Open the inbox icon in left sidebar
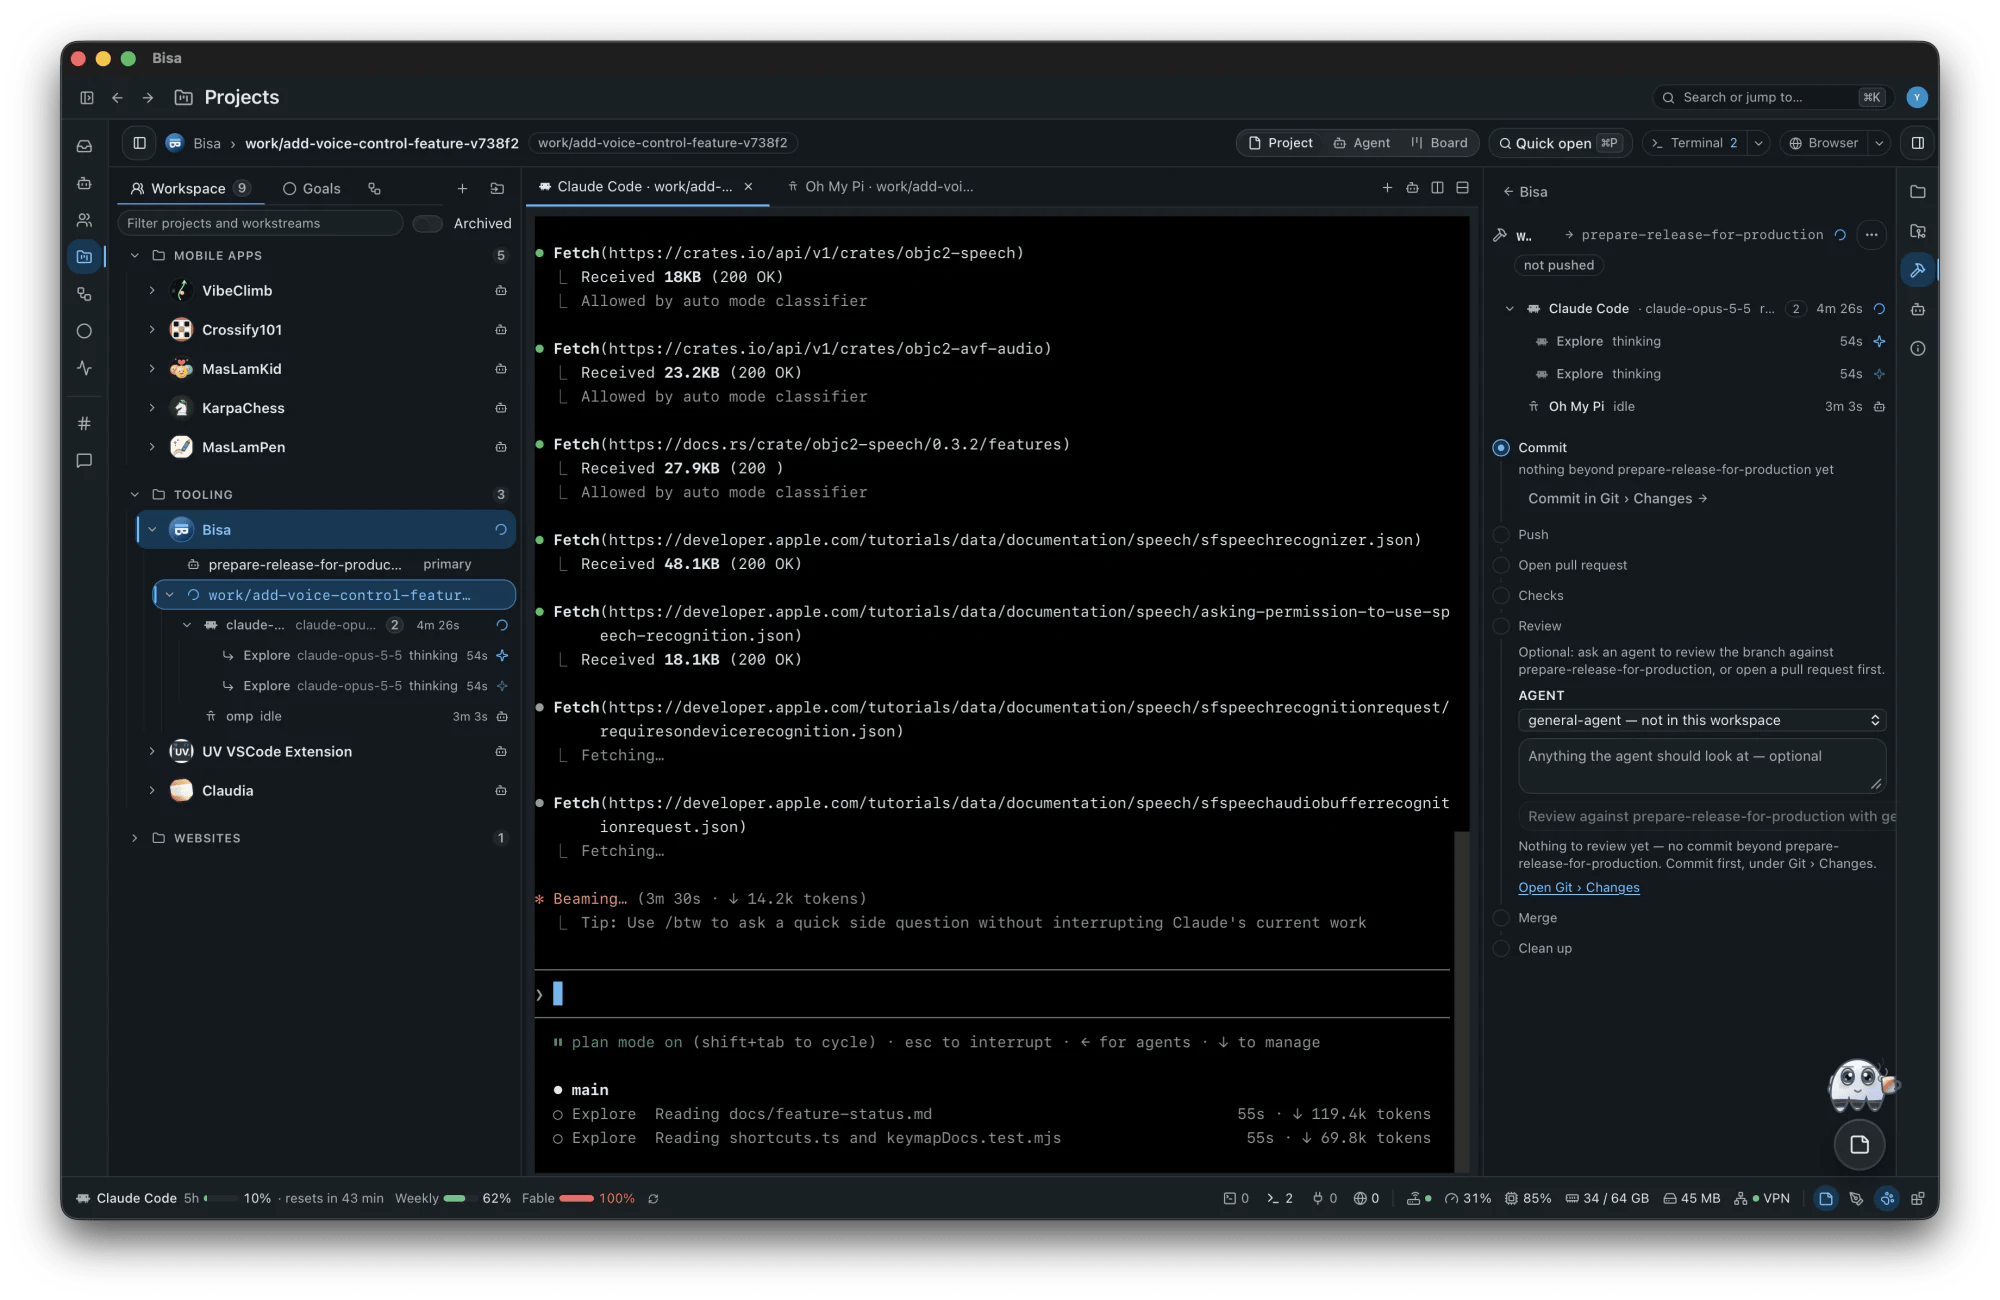Viewport: 2000px width, 1300px height. click(x=85, y=146)
